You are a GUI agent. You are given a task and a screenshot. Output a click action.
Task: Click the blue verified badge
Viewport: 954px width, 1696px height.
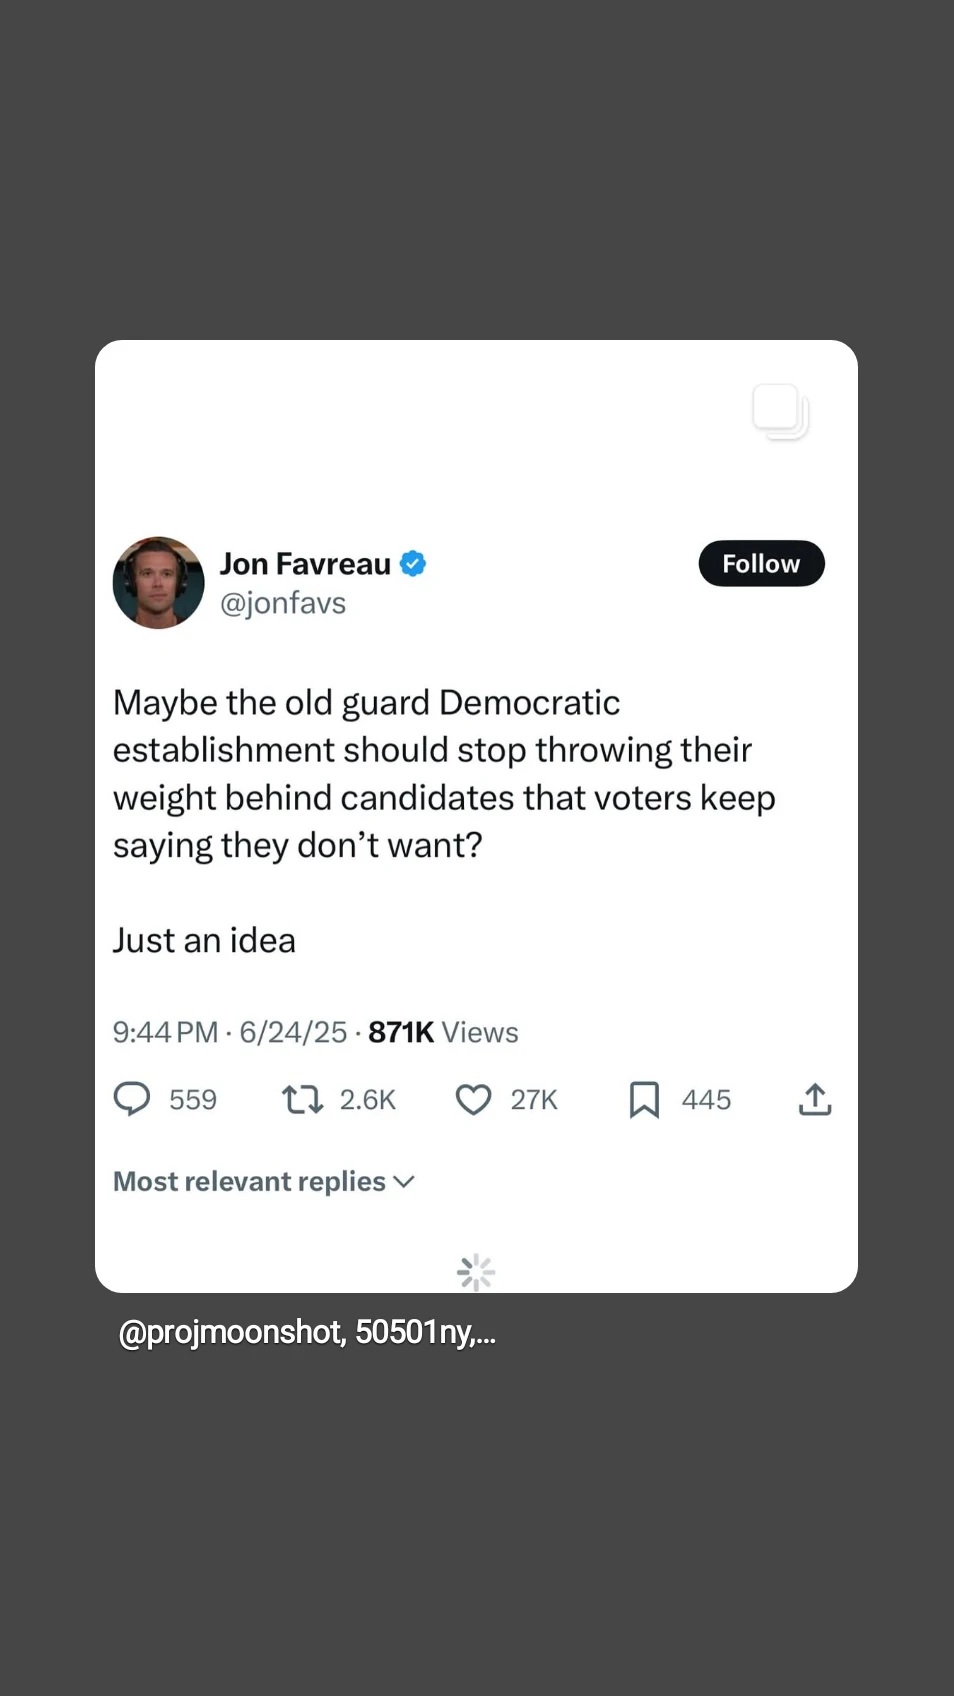413,564
